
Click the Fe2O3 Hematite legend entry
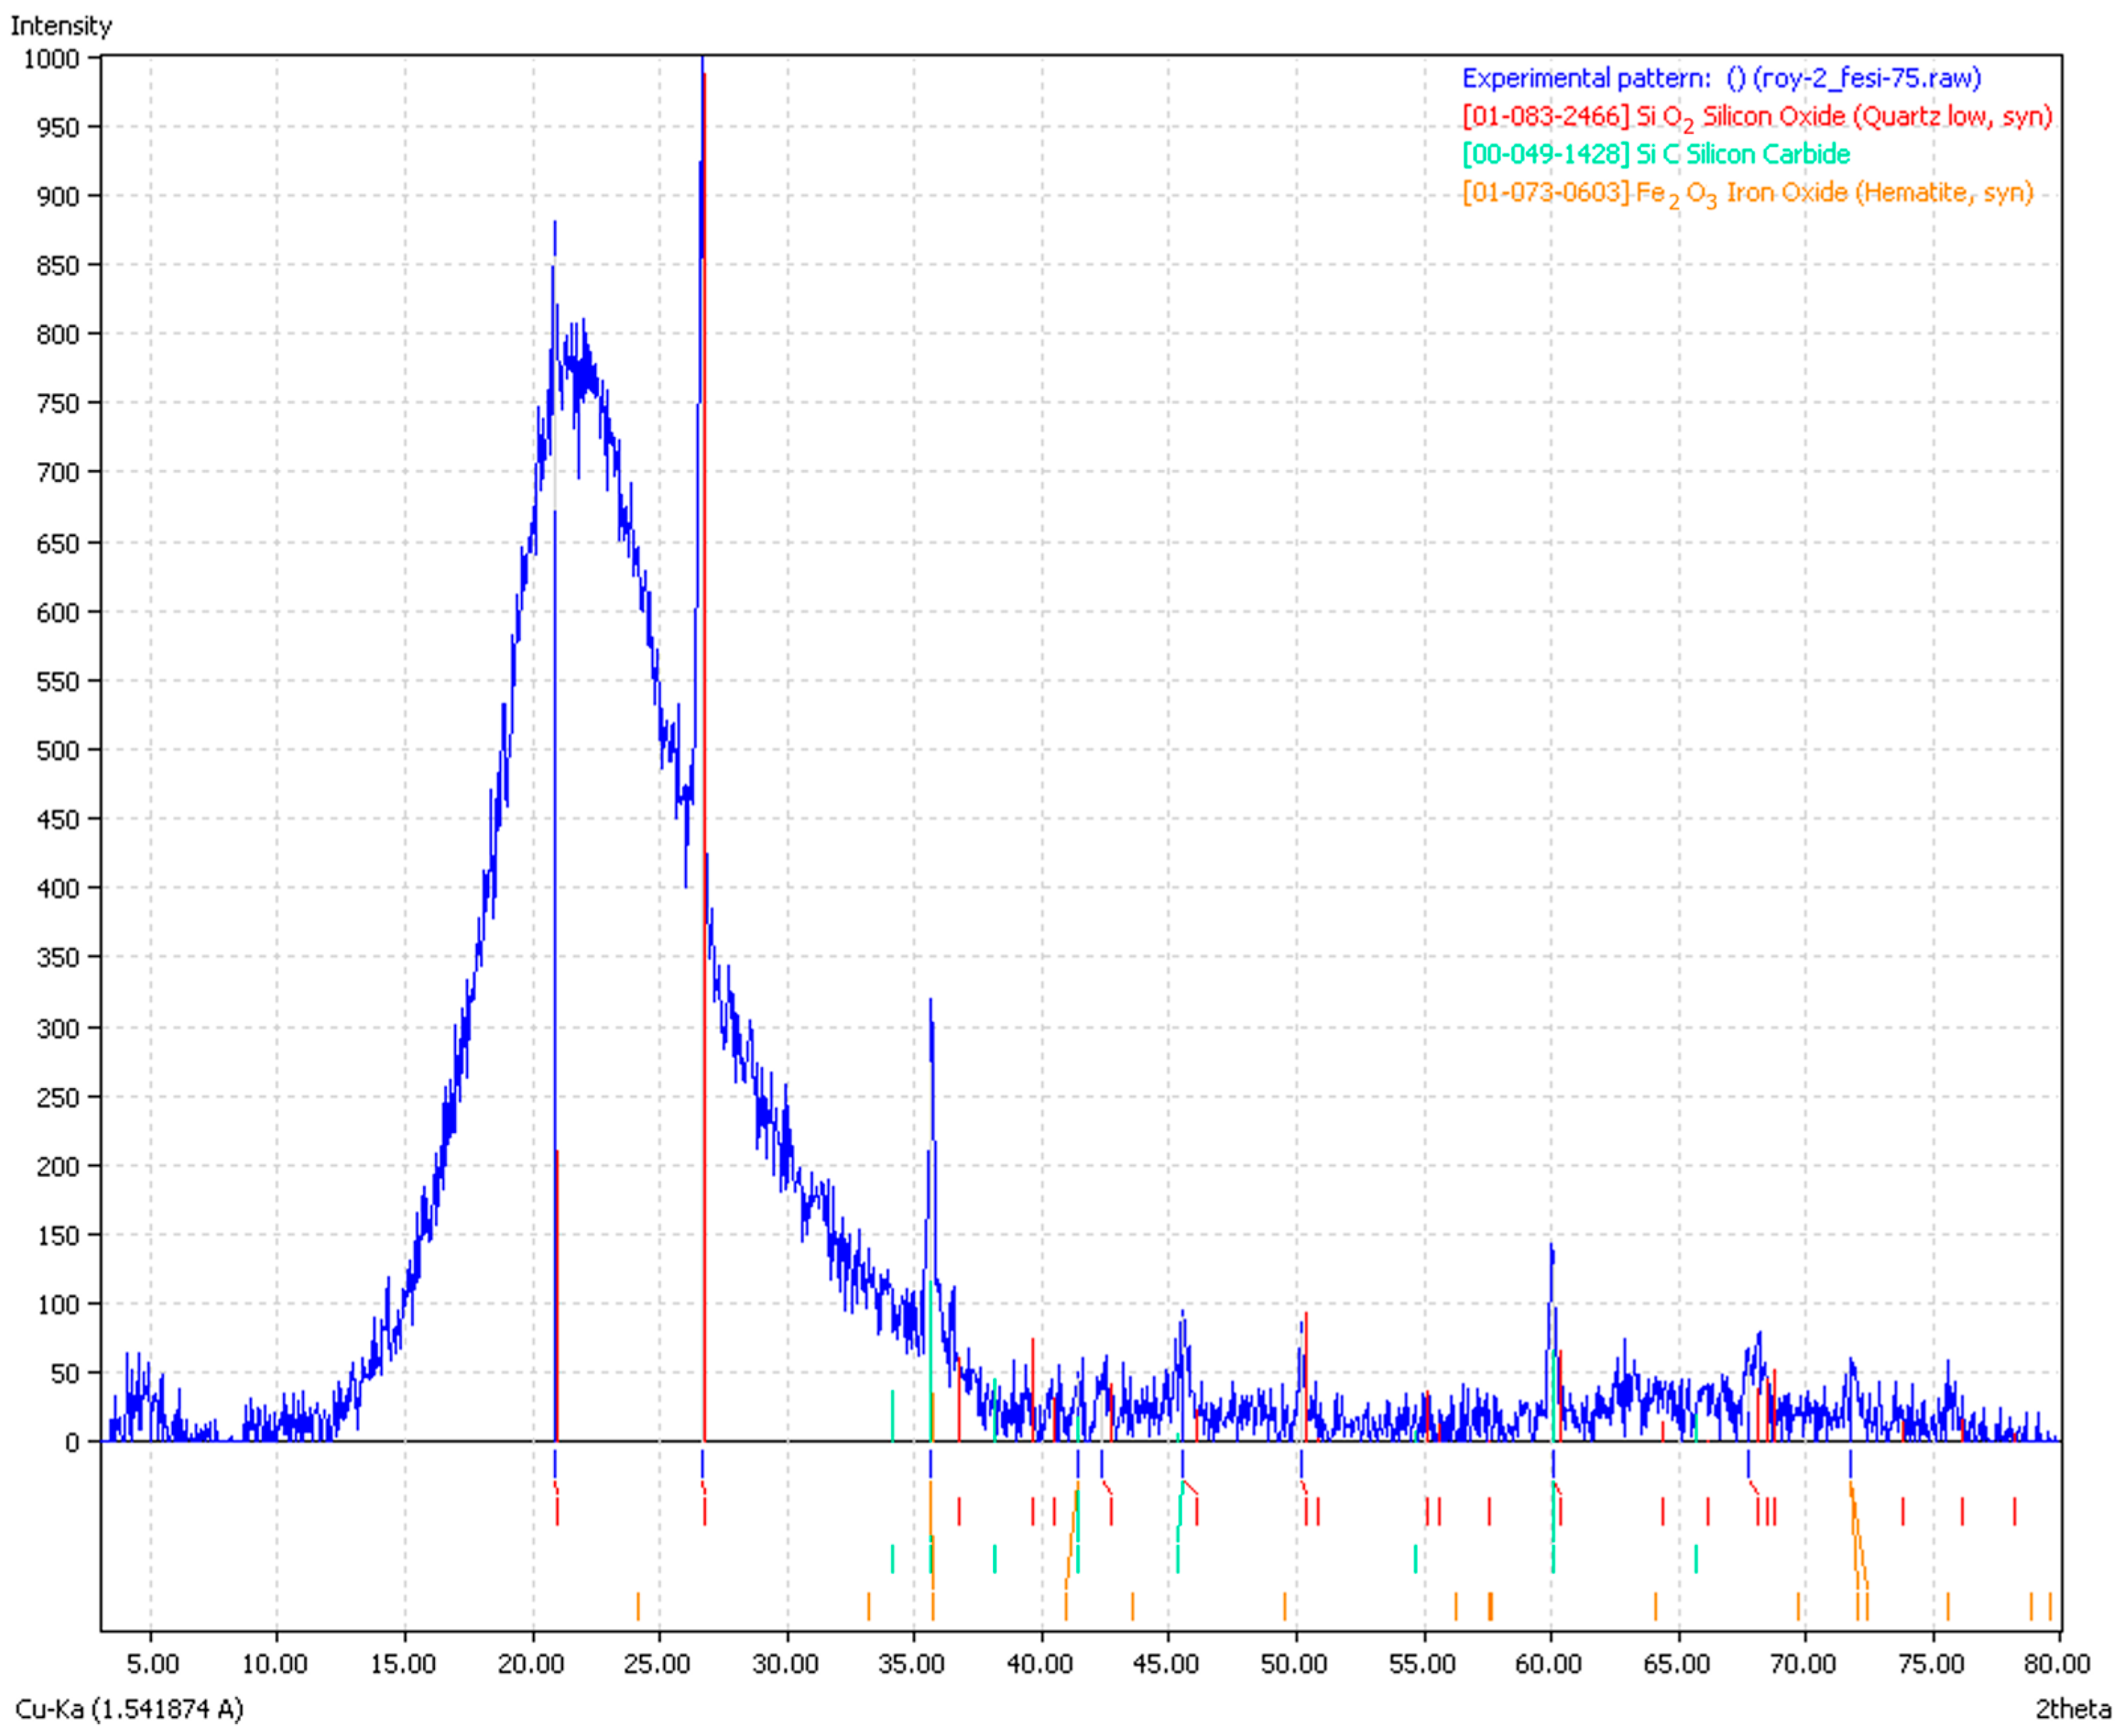[x=1747, y=192]
